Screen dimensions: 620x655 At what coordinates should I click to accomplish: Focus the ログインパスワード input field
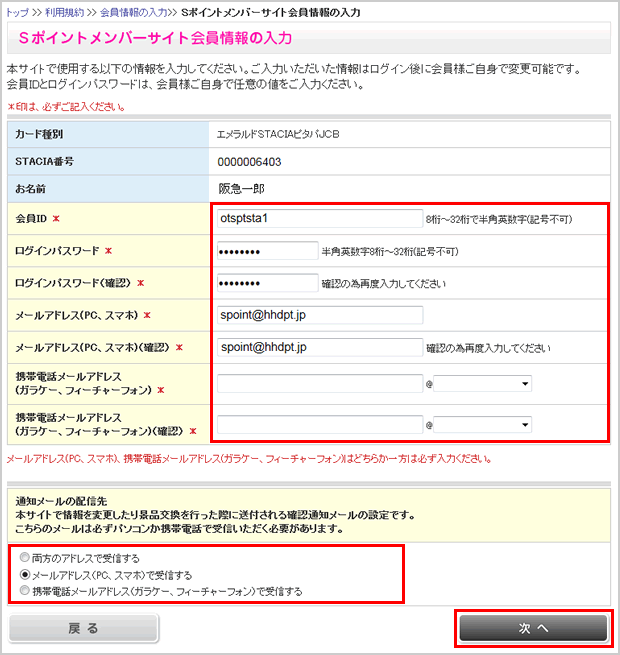coord(266,251)
